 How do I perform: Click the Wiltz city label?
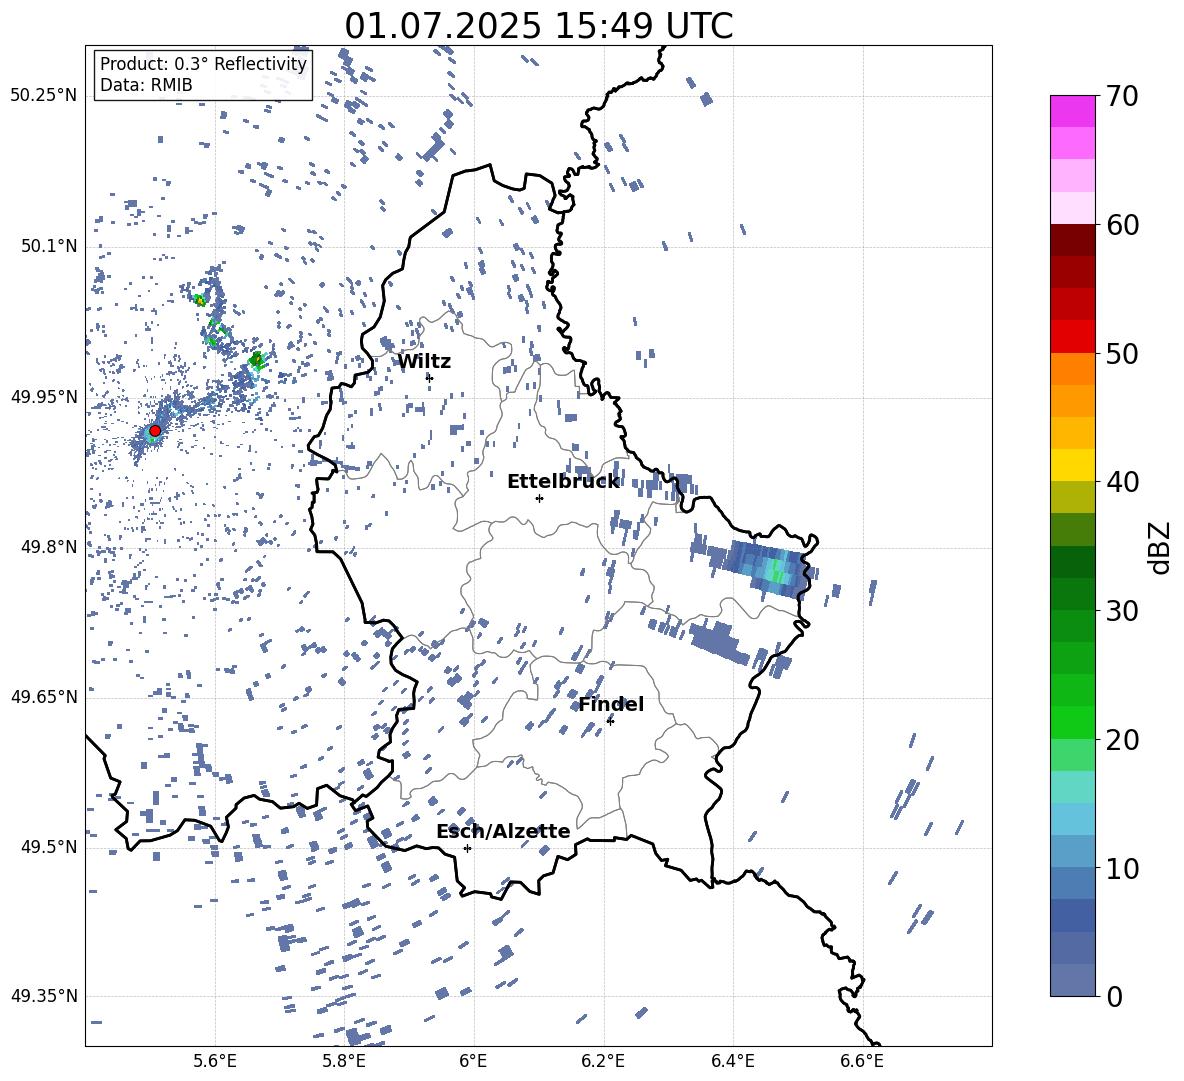pyautogui.click(x=424, y=362)
